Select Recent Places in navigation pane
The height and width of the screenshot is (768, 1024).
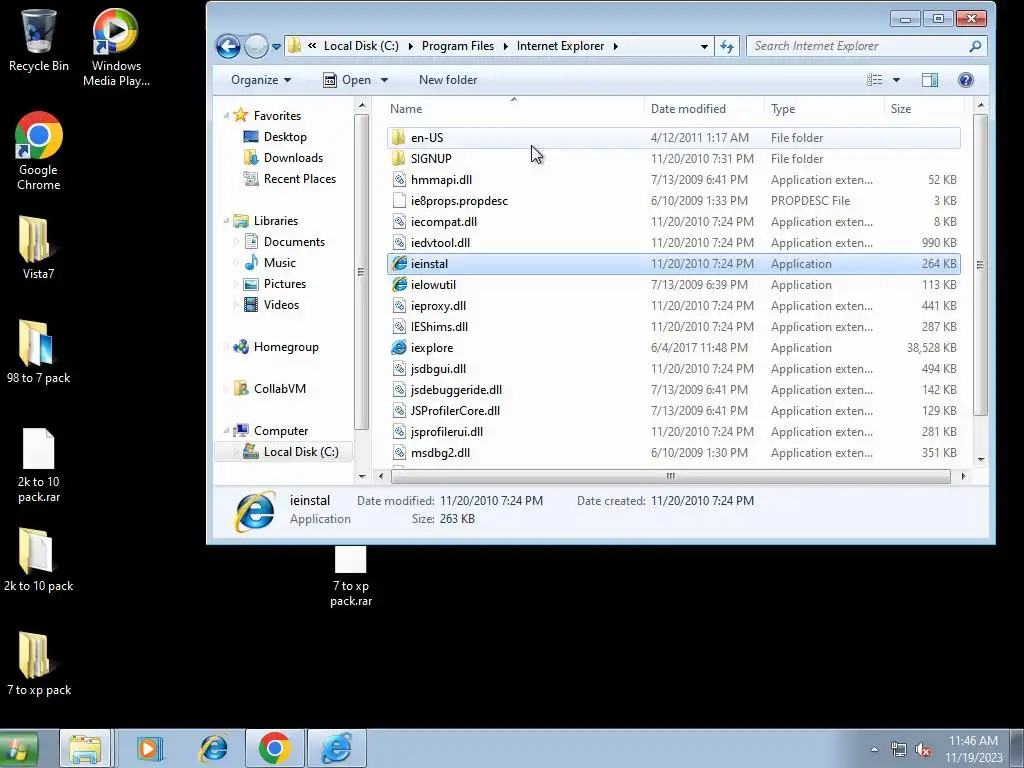[x=300, y=178]
